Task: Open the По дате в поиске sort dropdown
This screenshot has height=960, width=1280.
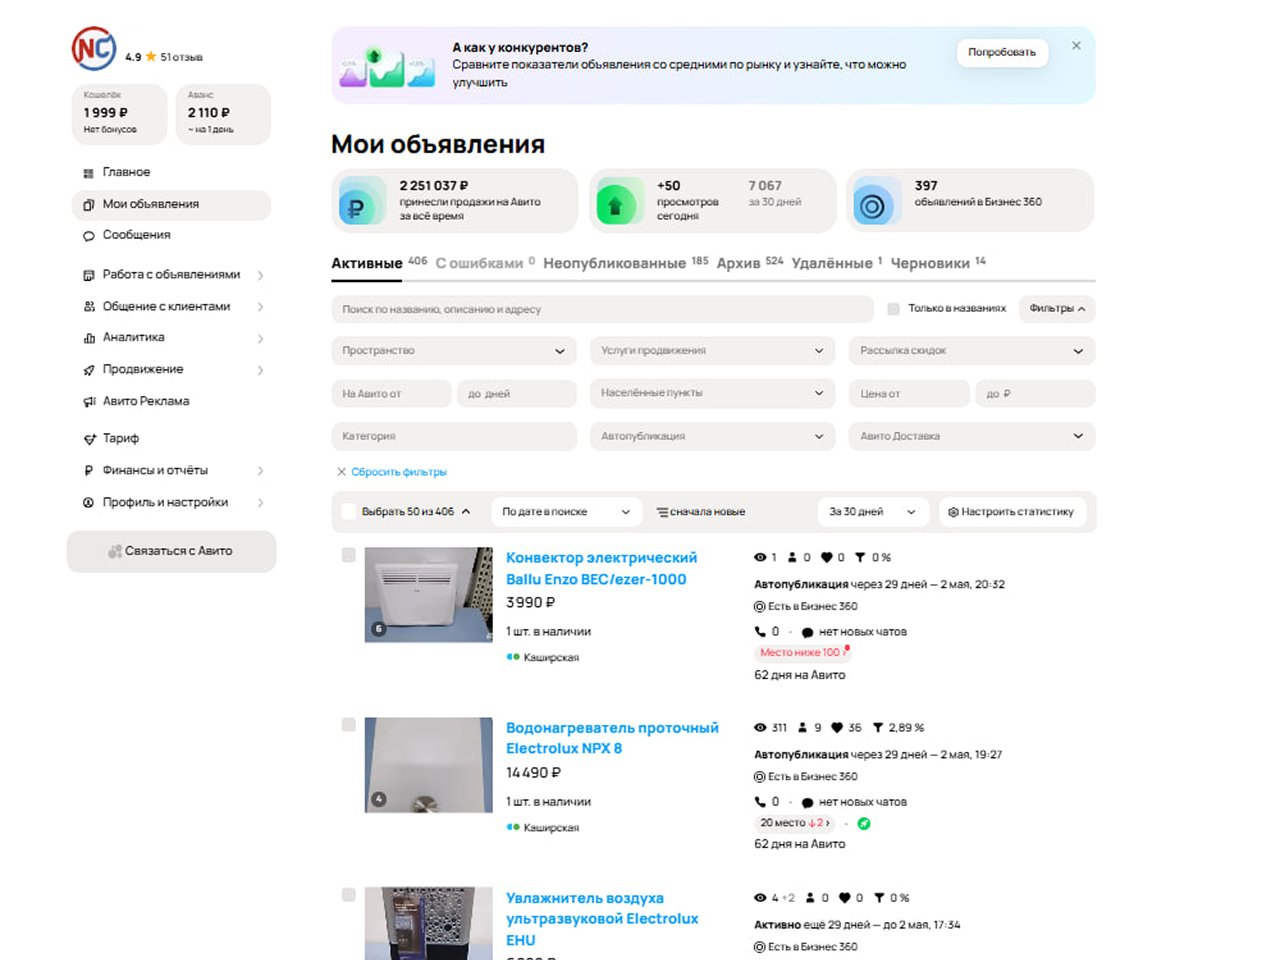Action: click(x=567, y=512)
